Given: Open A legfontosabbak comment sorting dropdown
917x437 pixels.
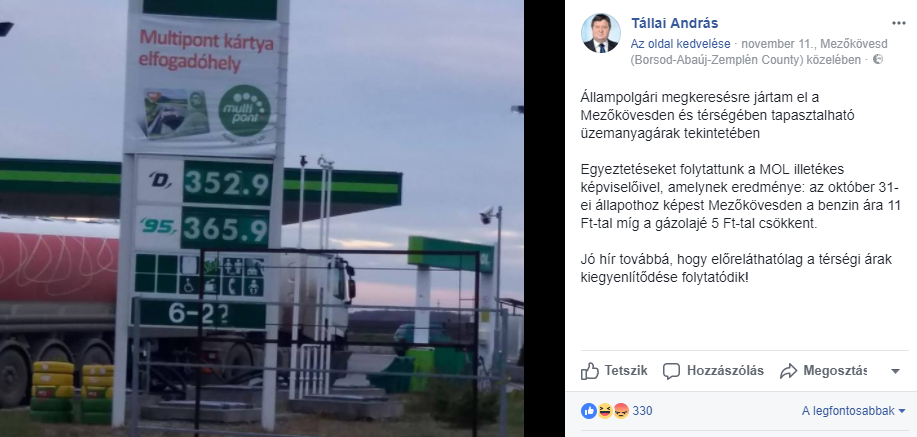Looking at the screenshot, I should (x=853, y=411).
